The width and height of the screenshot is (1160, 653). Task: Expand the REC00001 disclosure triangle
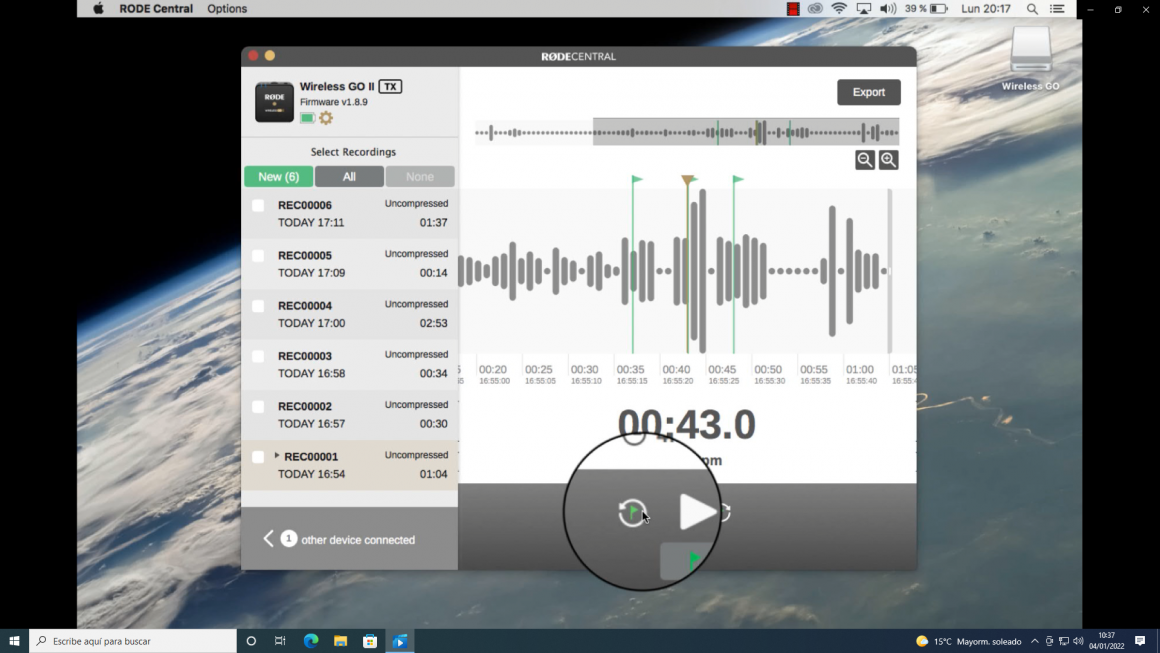click(x=277, y=456)
